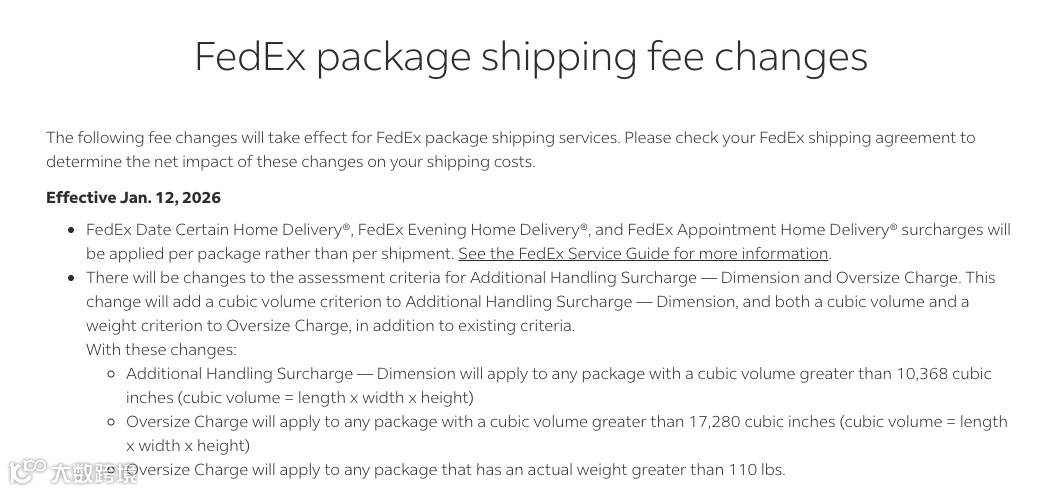This screenshot has height=492, width=1051.
Task: Click "be applied per package rather than per shipment" text
Action: (269, 254)
